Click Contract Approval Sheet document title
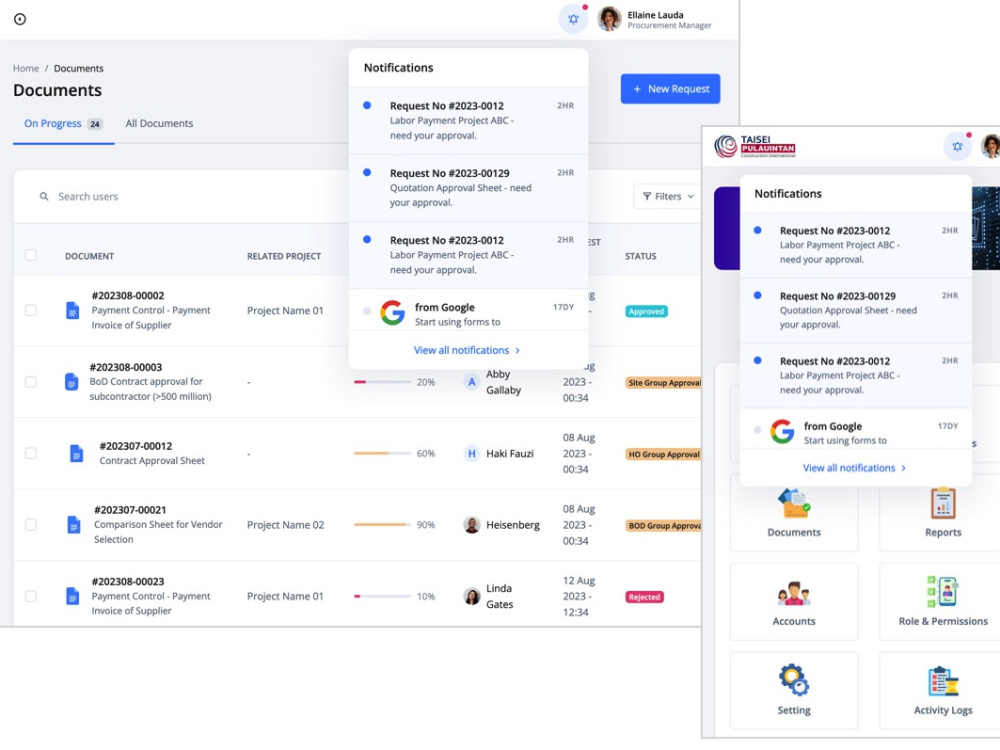The height and width of the screenshot is (750, 1000). point(152,460)
